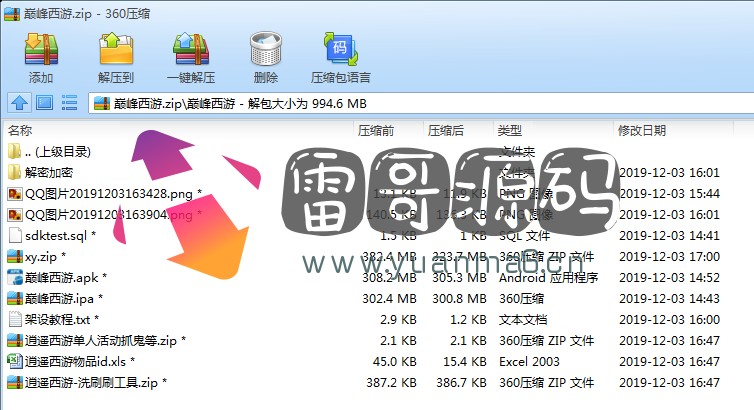Click the archive icon in address bar
Screen dimensions: 754x410
click(101, 103)
